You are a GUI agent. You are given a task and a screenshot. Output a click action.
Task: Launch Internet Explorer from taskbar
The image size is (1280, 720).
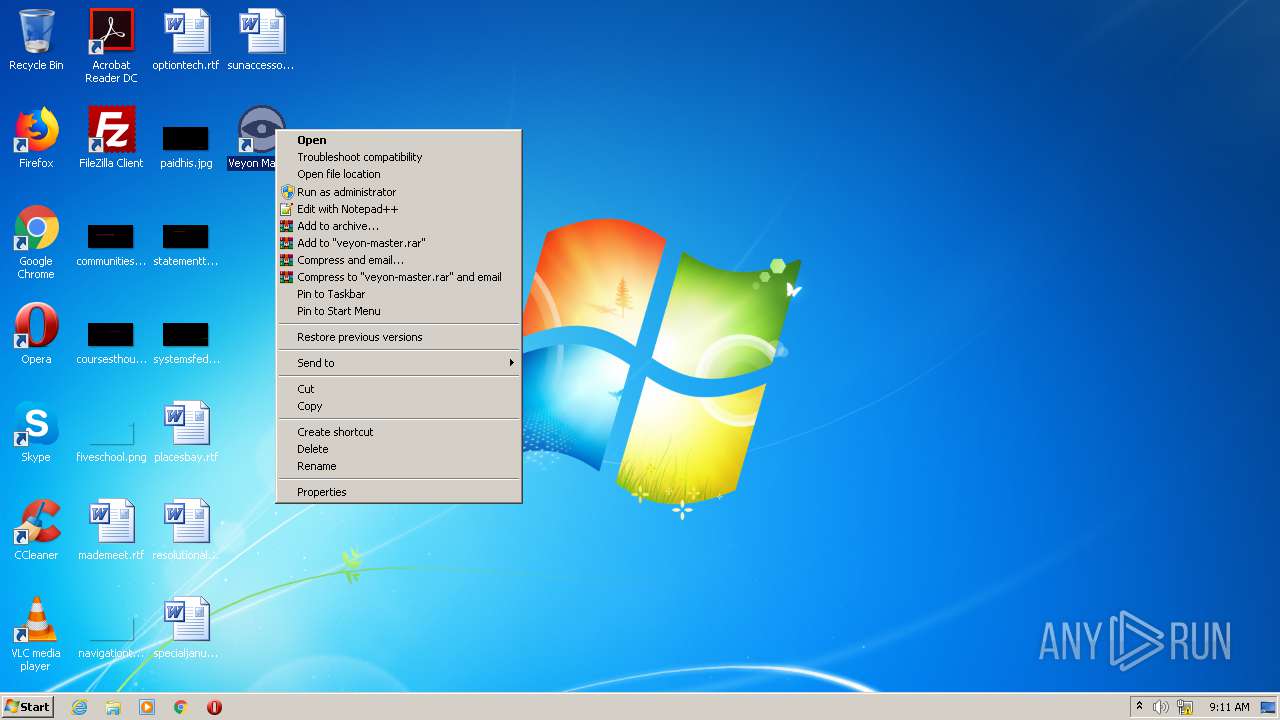tap(79, 707)
